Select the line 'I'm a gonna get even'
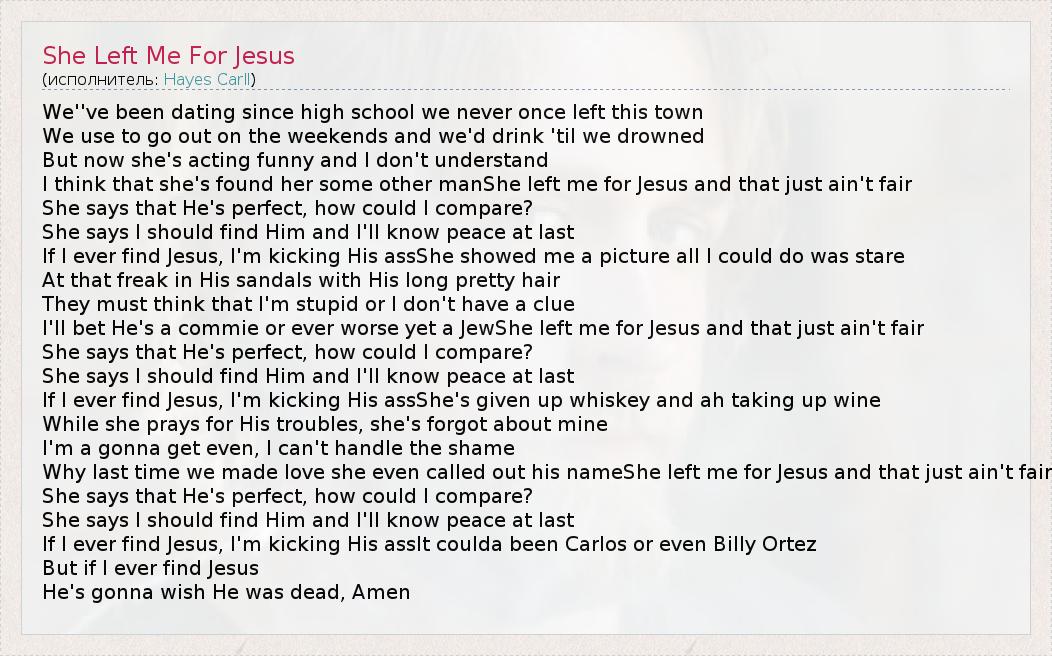1052x656 pixels. 278,448
